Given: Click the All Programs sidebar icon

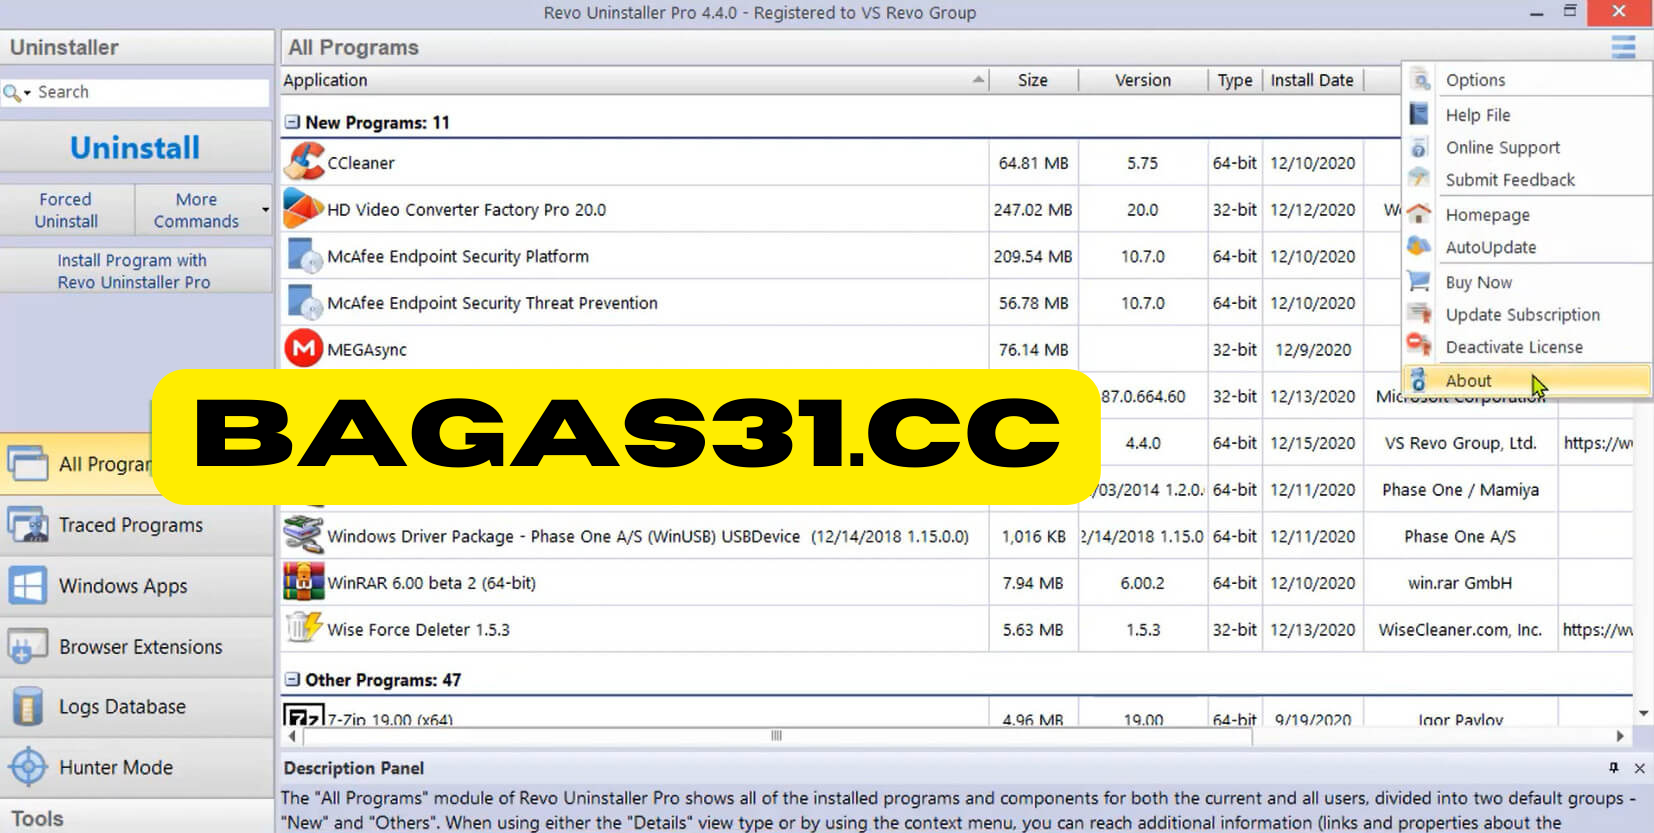Looking at the screenshot, I should coord(28,464).
